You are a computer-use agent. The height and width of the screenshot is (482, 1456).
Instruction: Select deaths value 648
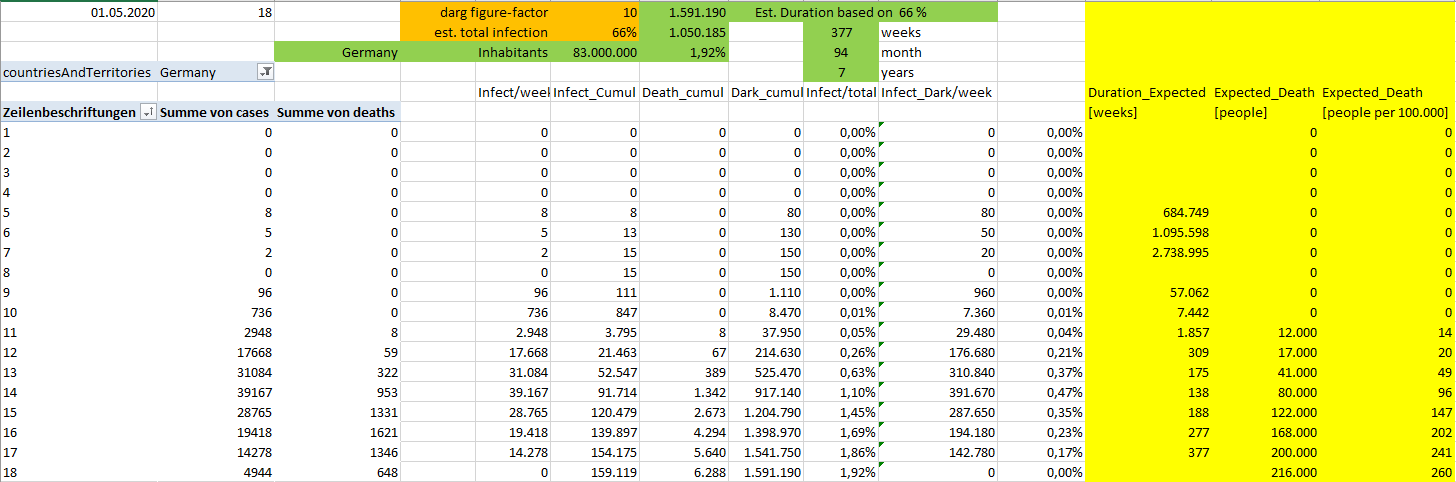click(x=337, y=472)
